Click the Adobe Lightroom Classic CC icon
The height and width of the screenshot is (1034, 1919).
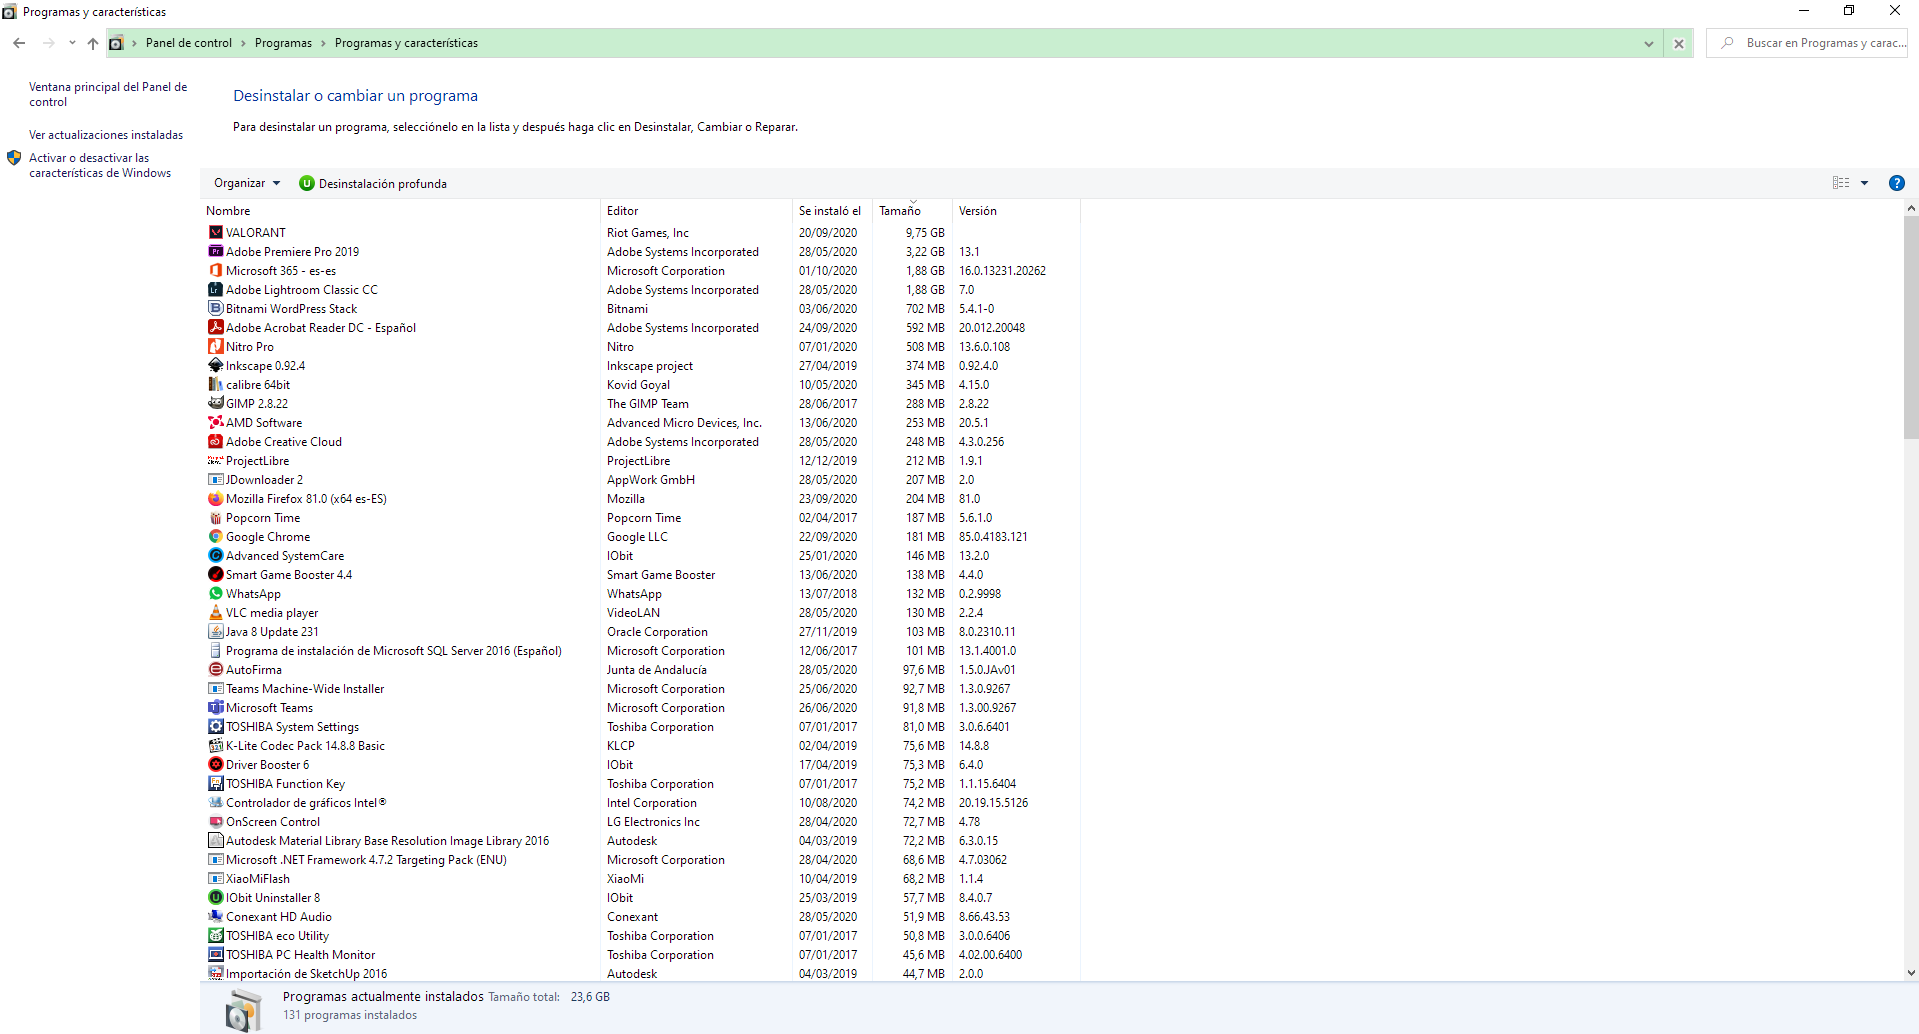[215, 289]
